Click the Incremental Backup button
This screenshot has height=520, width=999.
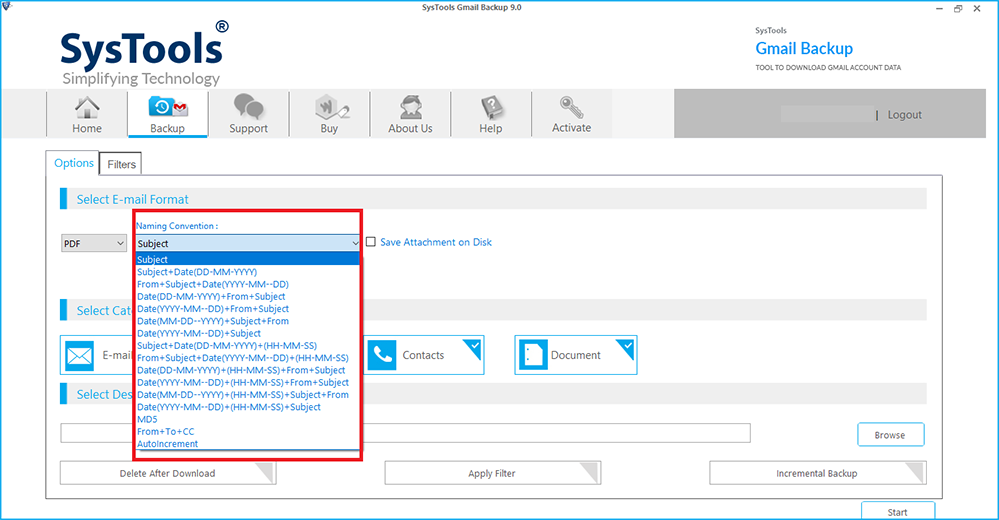pyautogui.click(x=817, y=473)
